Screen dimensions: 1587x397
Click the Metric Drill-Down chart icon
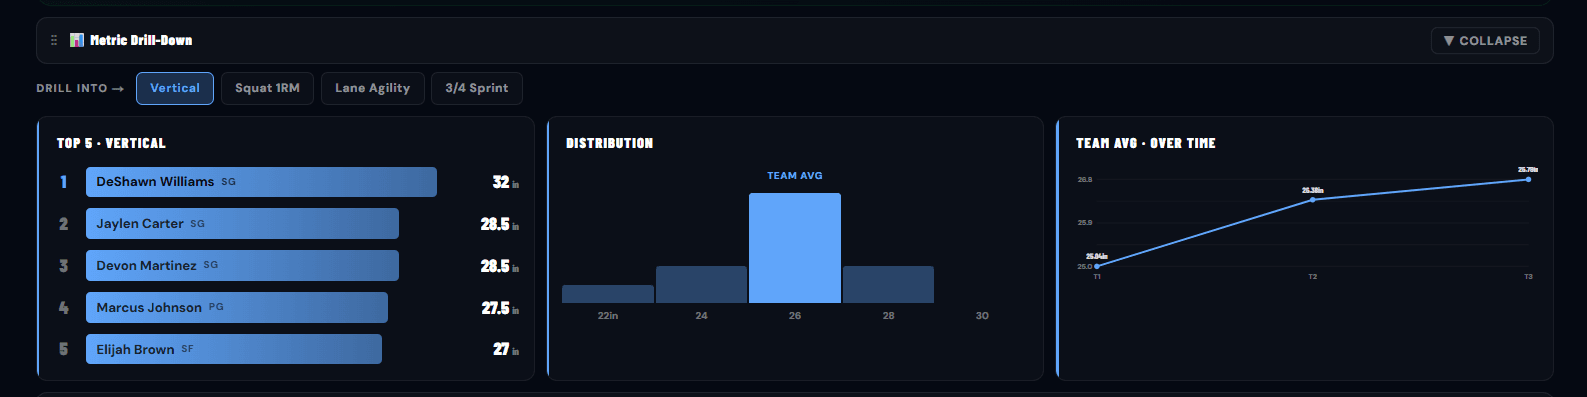point(77,40)
